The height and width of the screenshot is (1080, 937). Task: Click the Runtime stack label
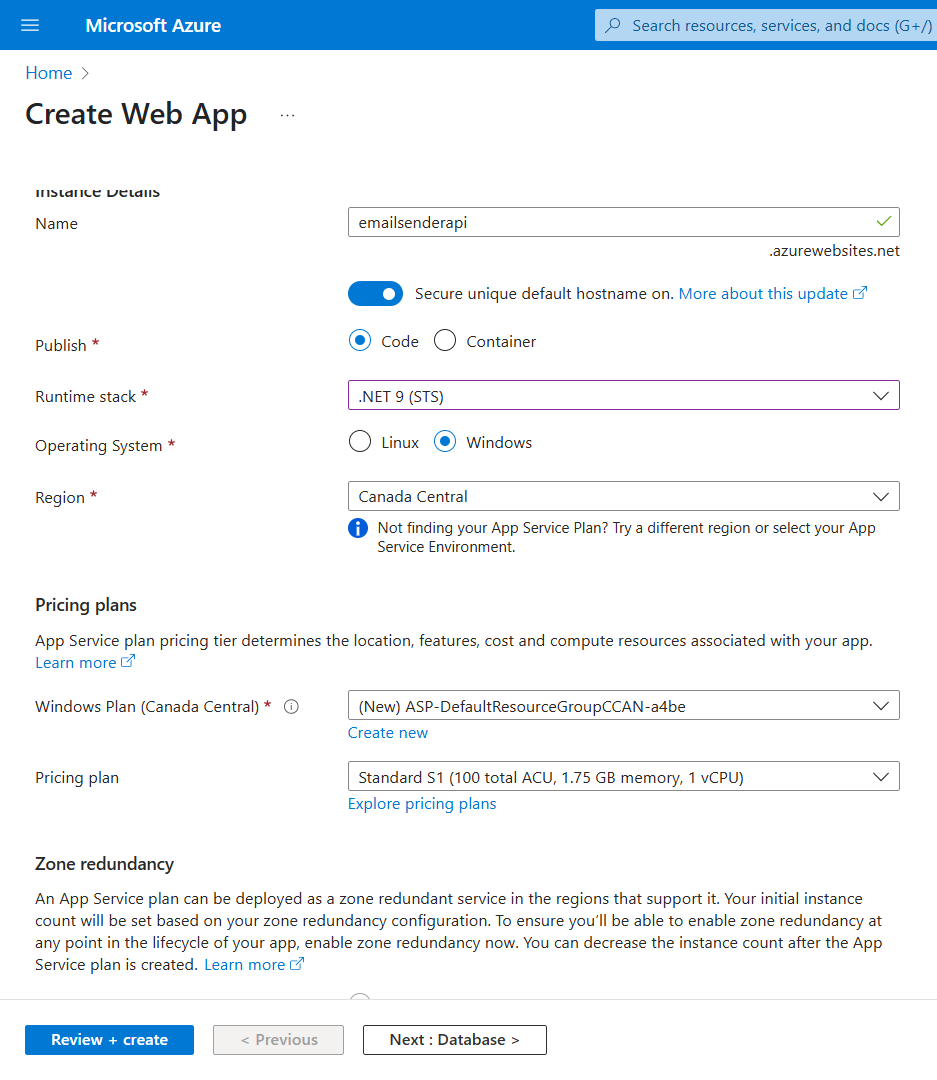click(85, 397)
